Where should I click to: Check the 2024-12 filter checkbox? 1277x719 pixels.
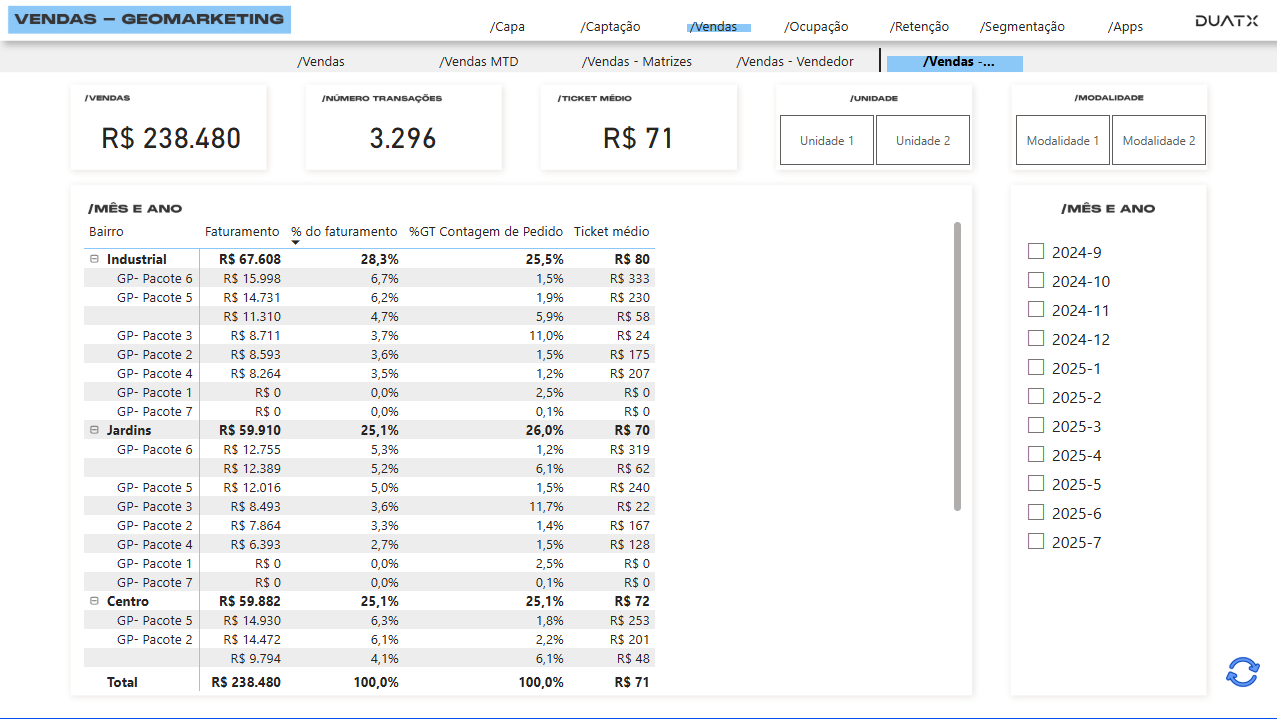click(x=1036, y=337)
